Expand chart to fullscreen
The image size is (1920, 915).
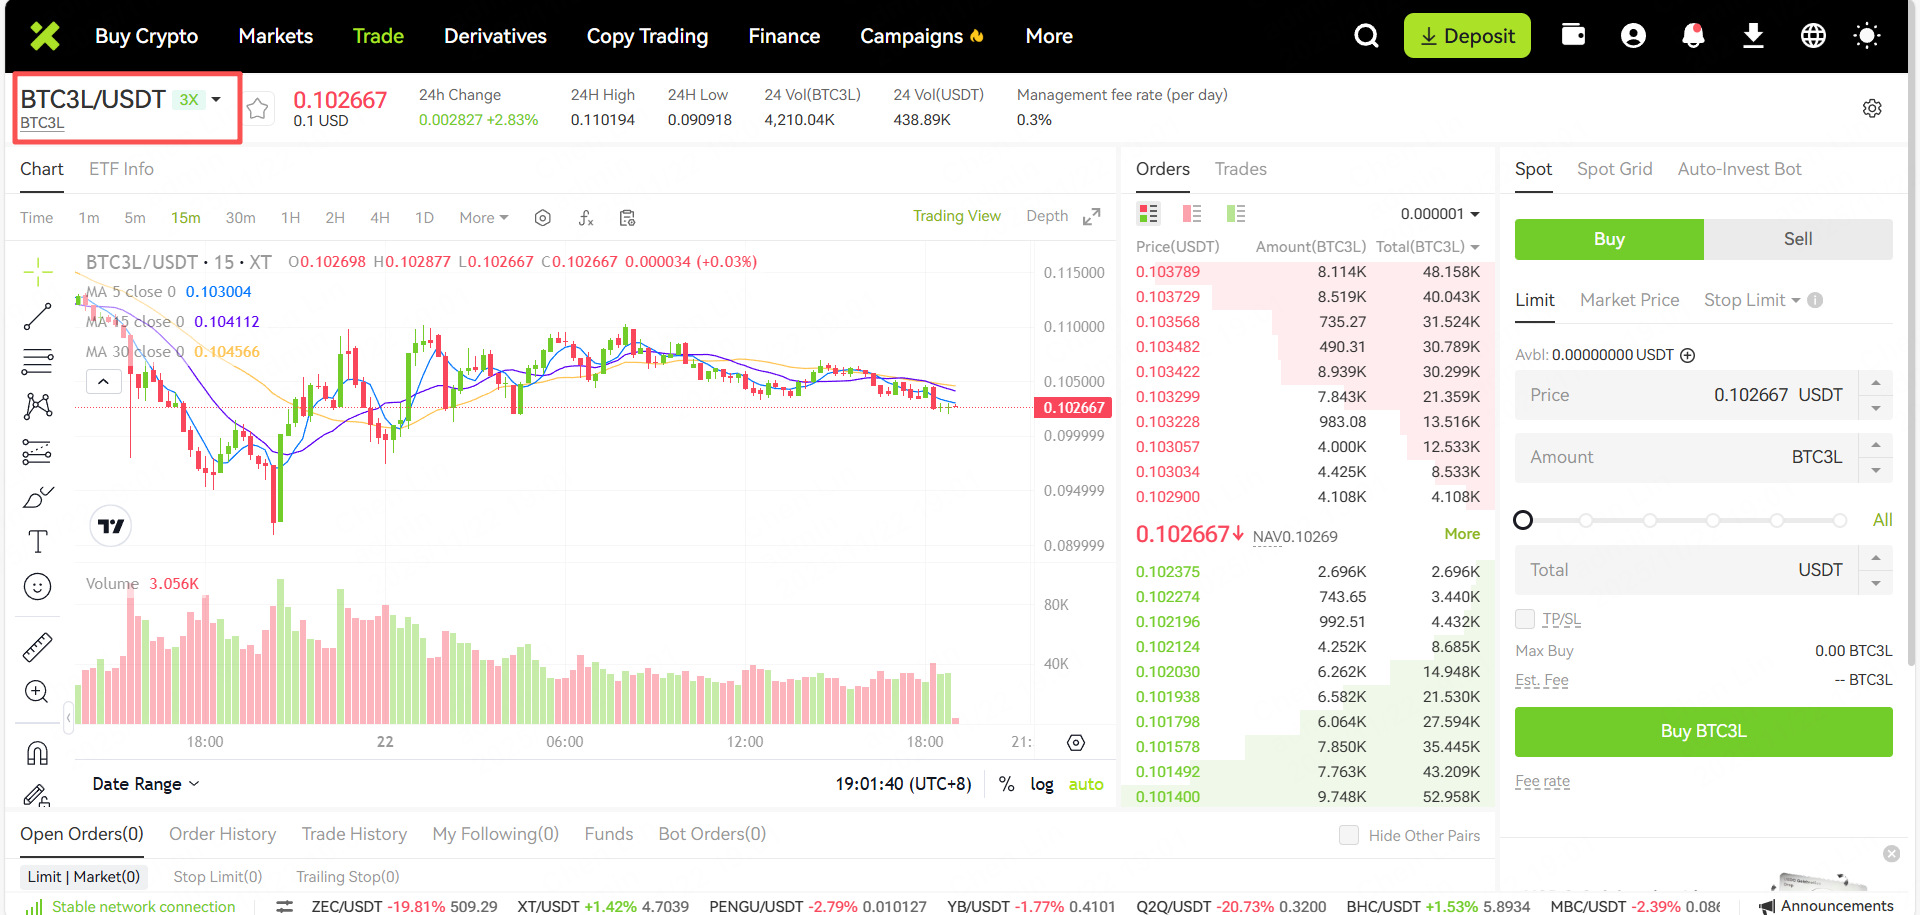pos(1092,217)
